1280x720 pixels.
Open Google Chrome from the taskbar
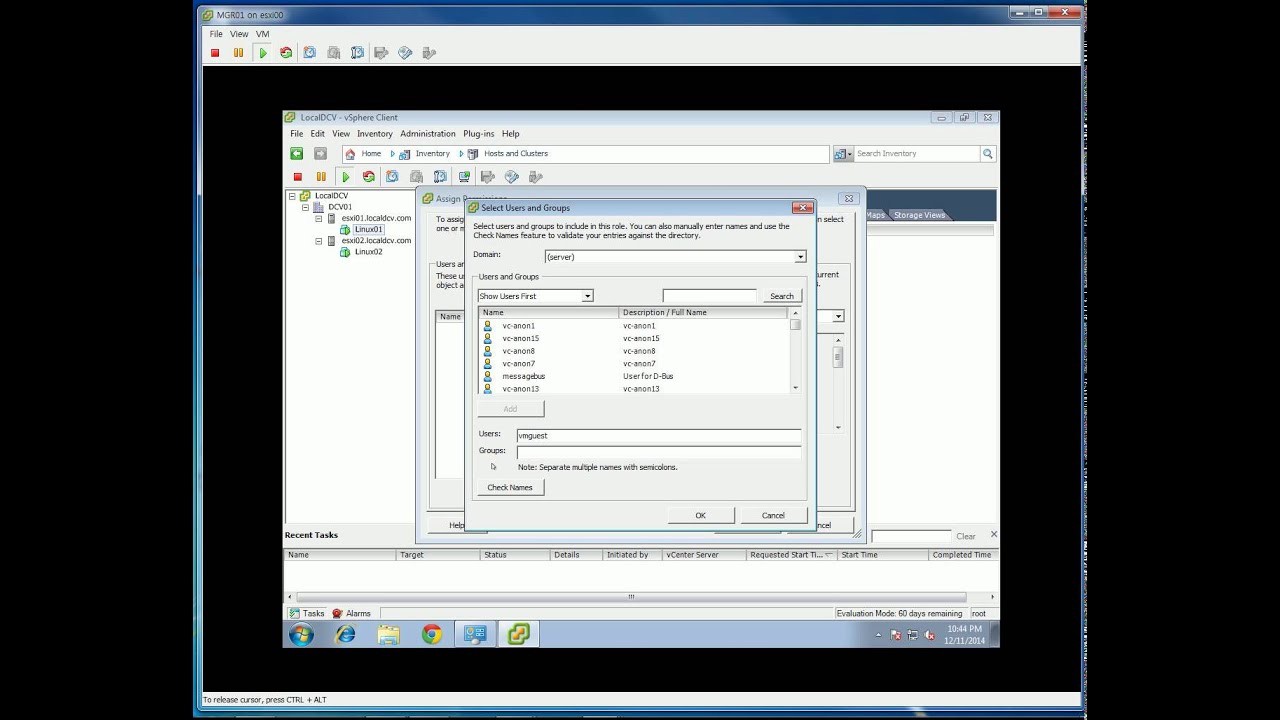tap(432, 634)
